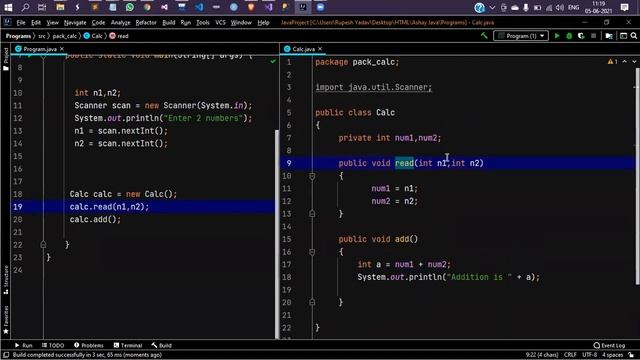This screenshot has width=640, height=360.
Task: Open Project Structure folder icon
Action: click(x=609, y=36)
